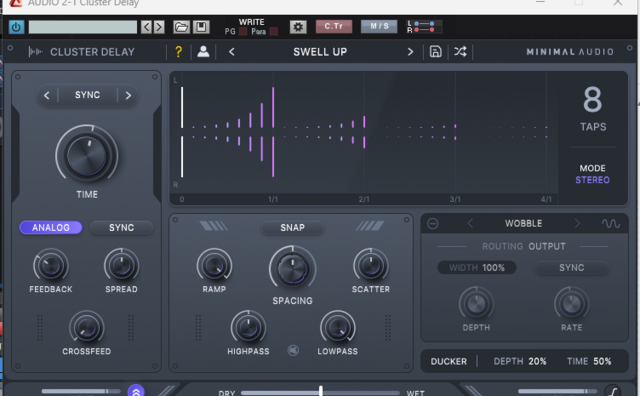Screen dimensions: 640x396
Task: Click the SPREAD knob
Action: point(121,265)
